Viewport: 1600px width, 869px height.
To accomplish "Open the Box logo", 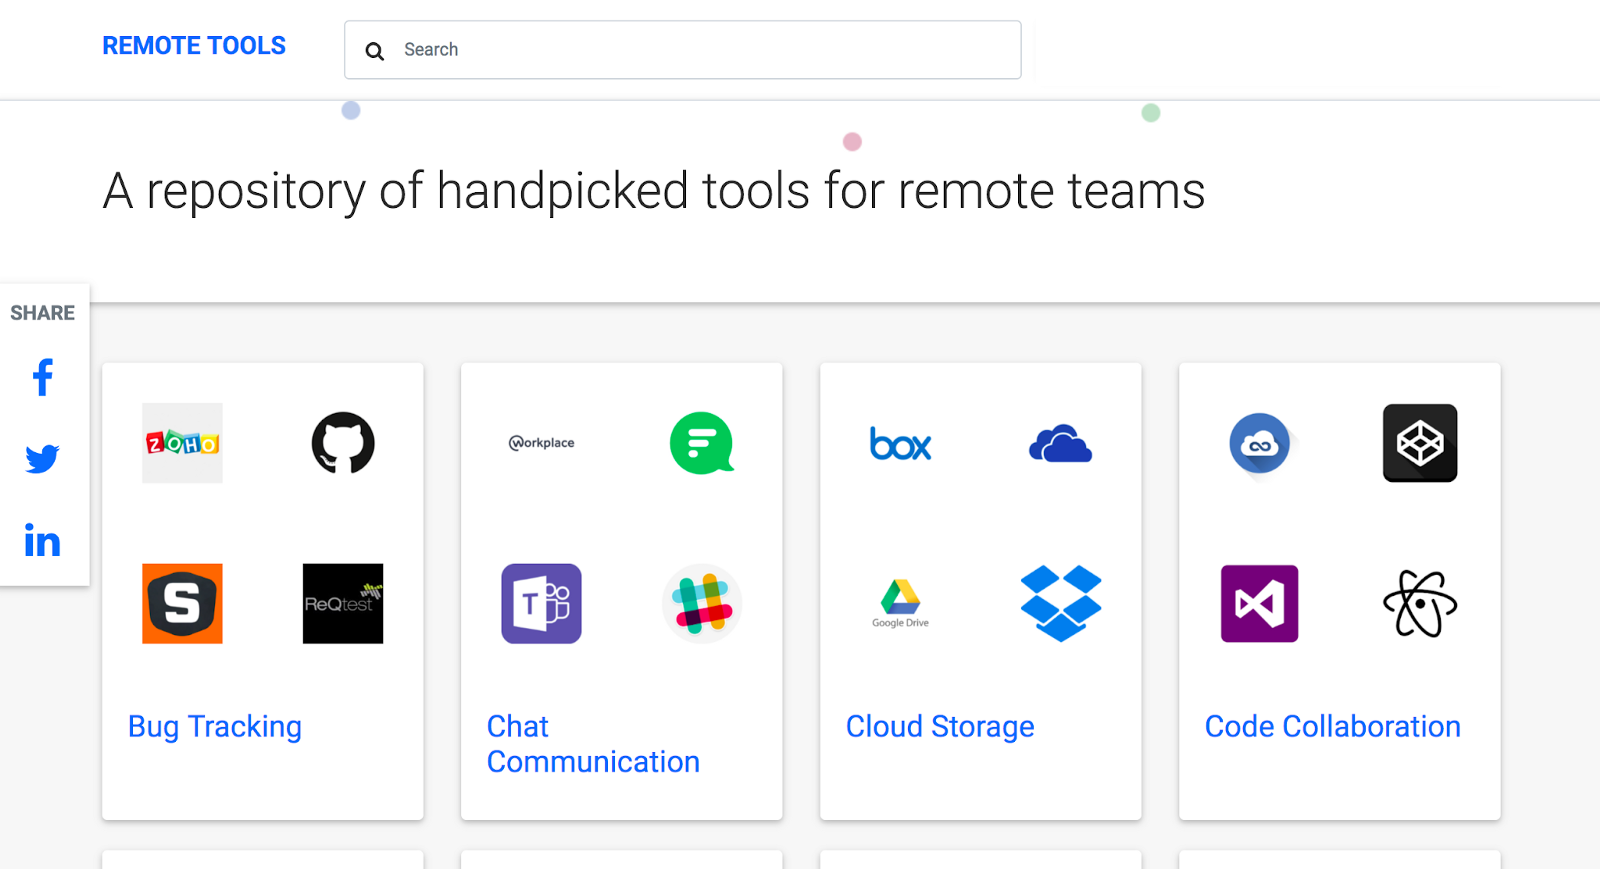I will [x=900, y=443].
